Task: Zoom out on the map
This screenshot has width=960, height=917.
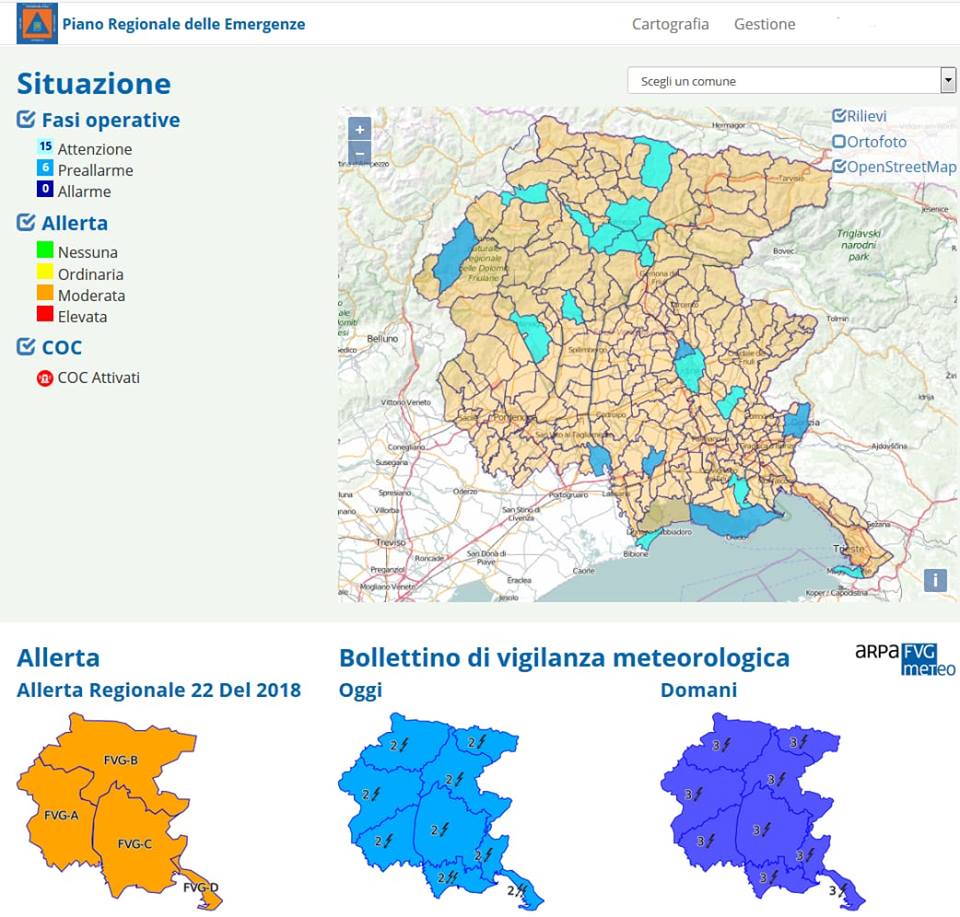Action: coord(360,154)
